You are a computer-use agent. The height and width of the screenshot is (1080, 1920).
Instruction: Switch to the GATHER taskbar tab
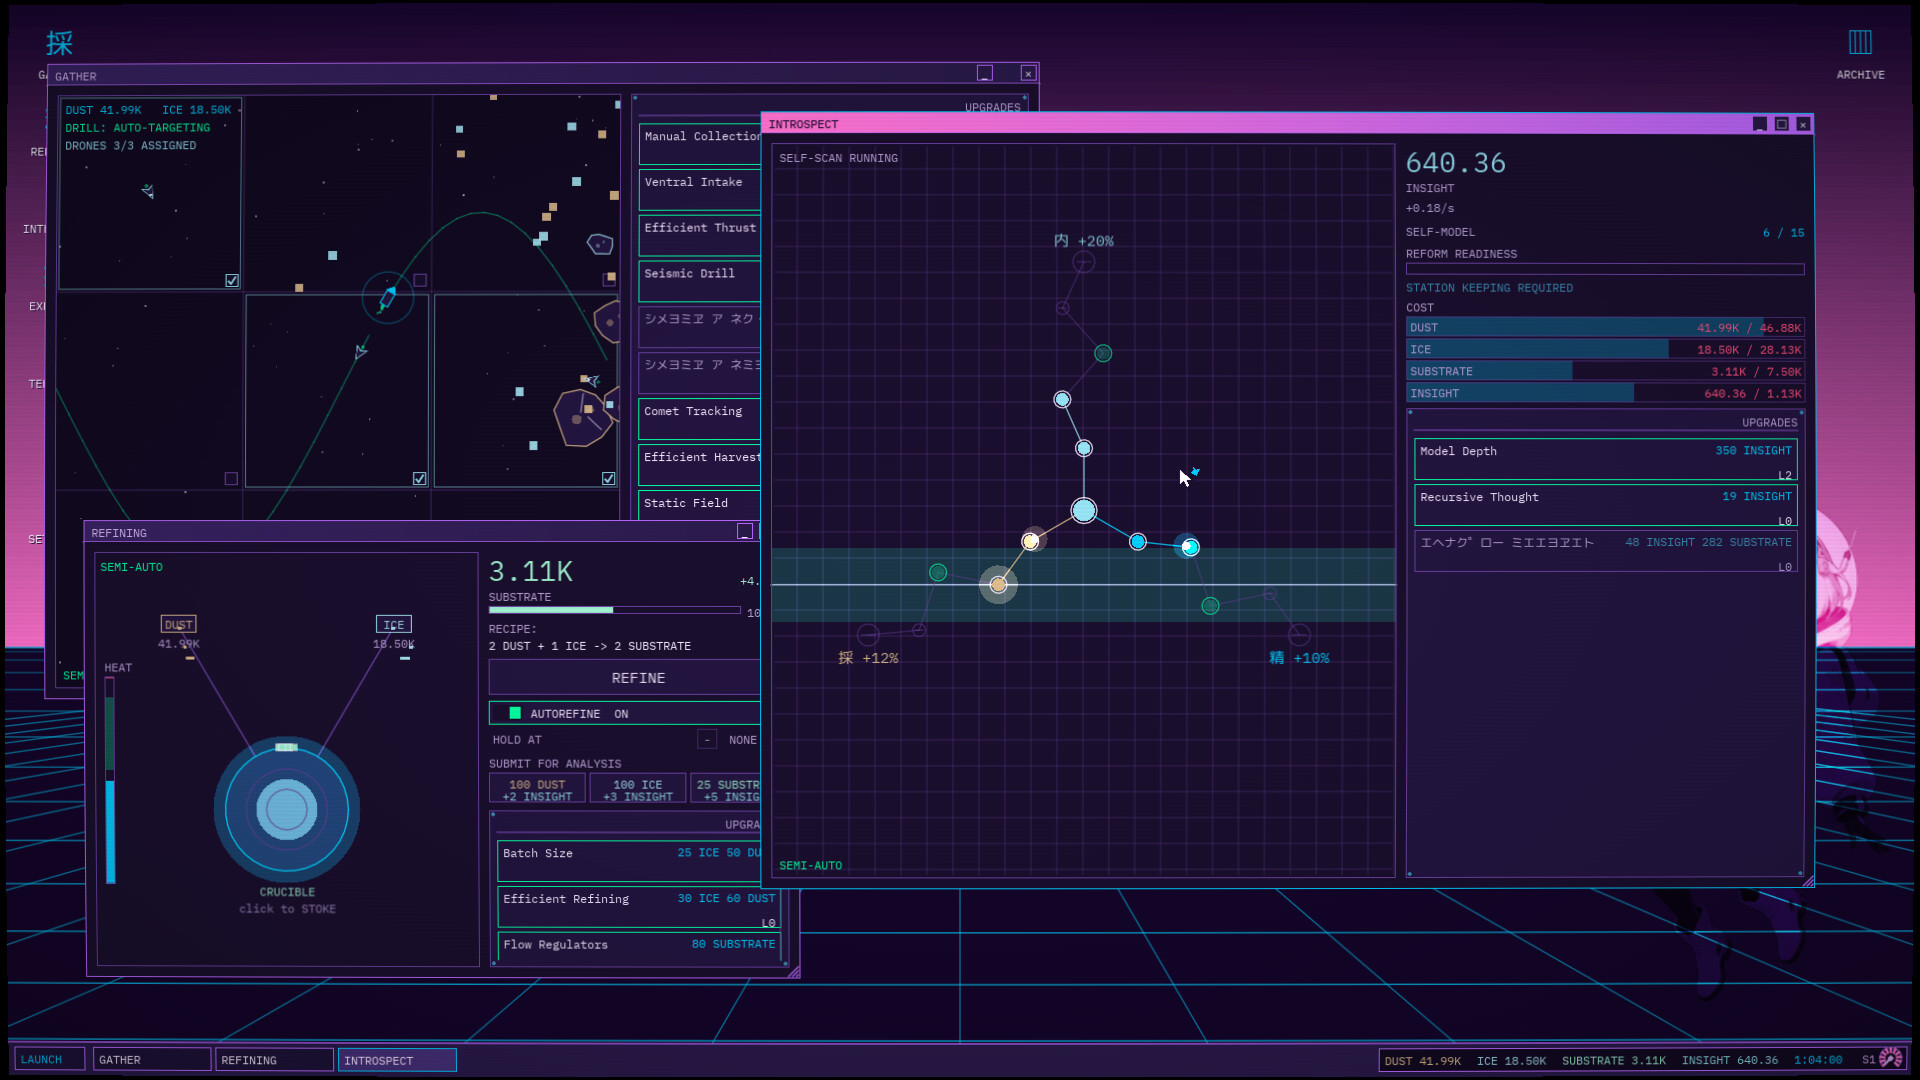[x=151, y=1060]
